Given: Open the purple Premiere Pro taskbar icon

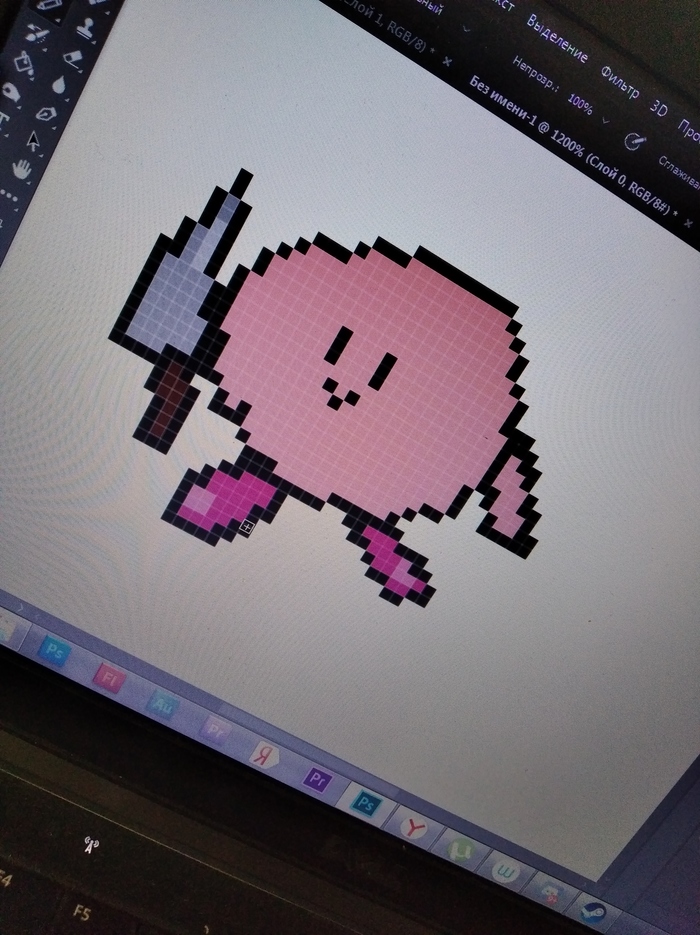Looking at the screenshot, I should [x=317, y=779].
